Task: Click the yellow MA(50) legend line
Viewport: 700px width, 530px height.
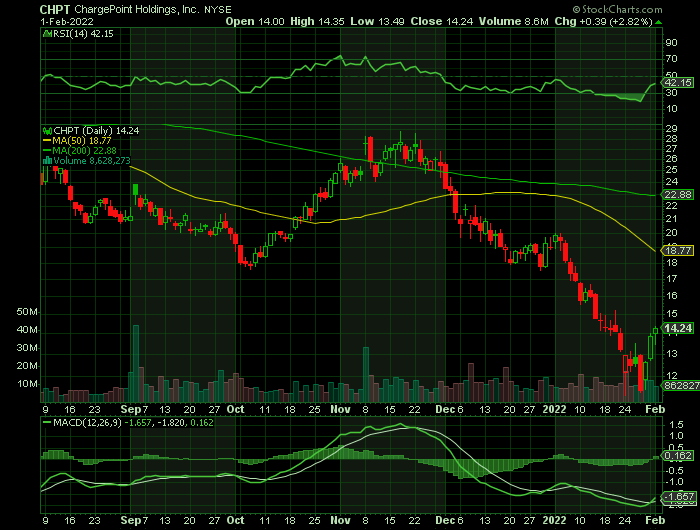Action: pos(45,140)
